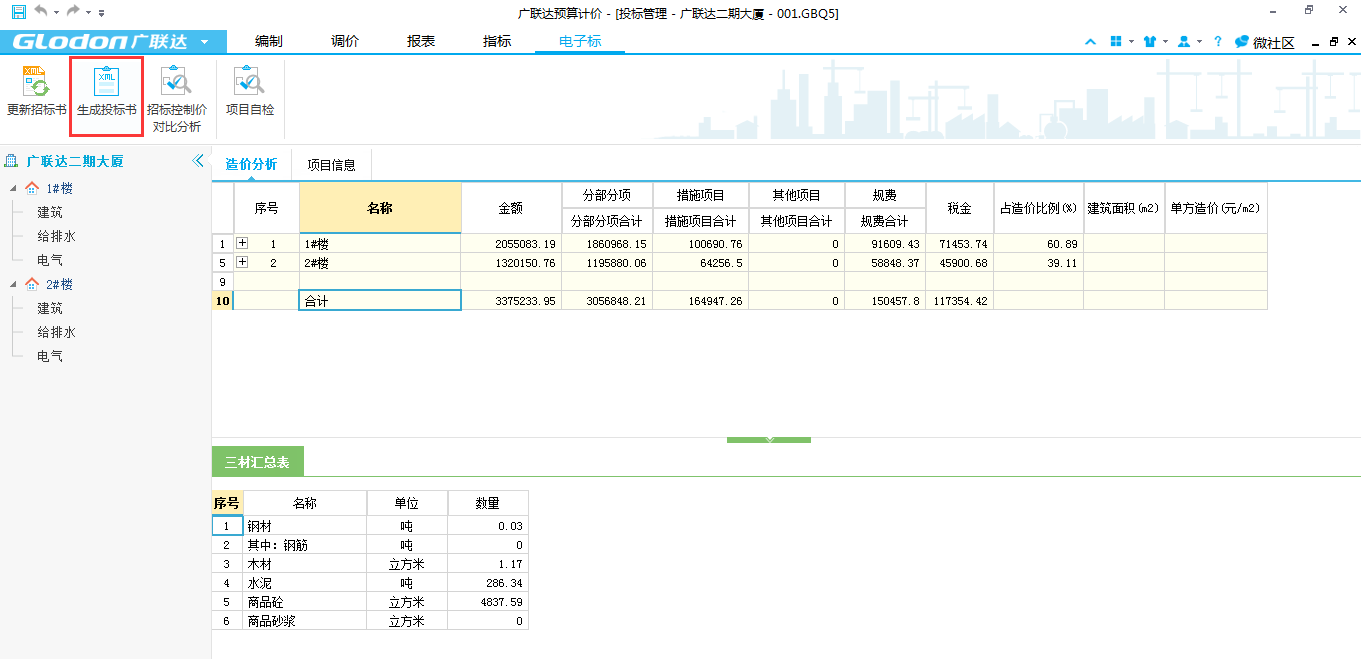This screenshot has width=1361, height=659.
Task: Switch to the 报表 ribbon tab
Action: click(x=421, y=42)
